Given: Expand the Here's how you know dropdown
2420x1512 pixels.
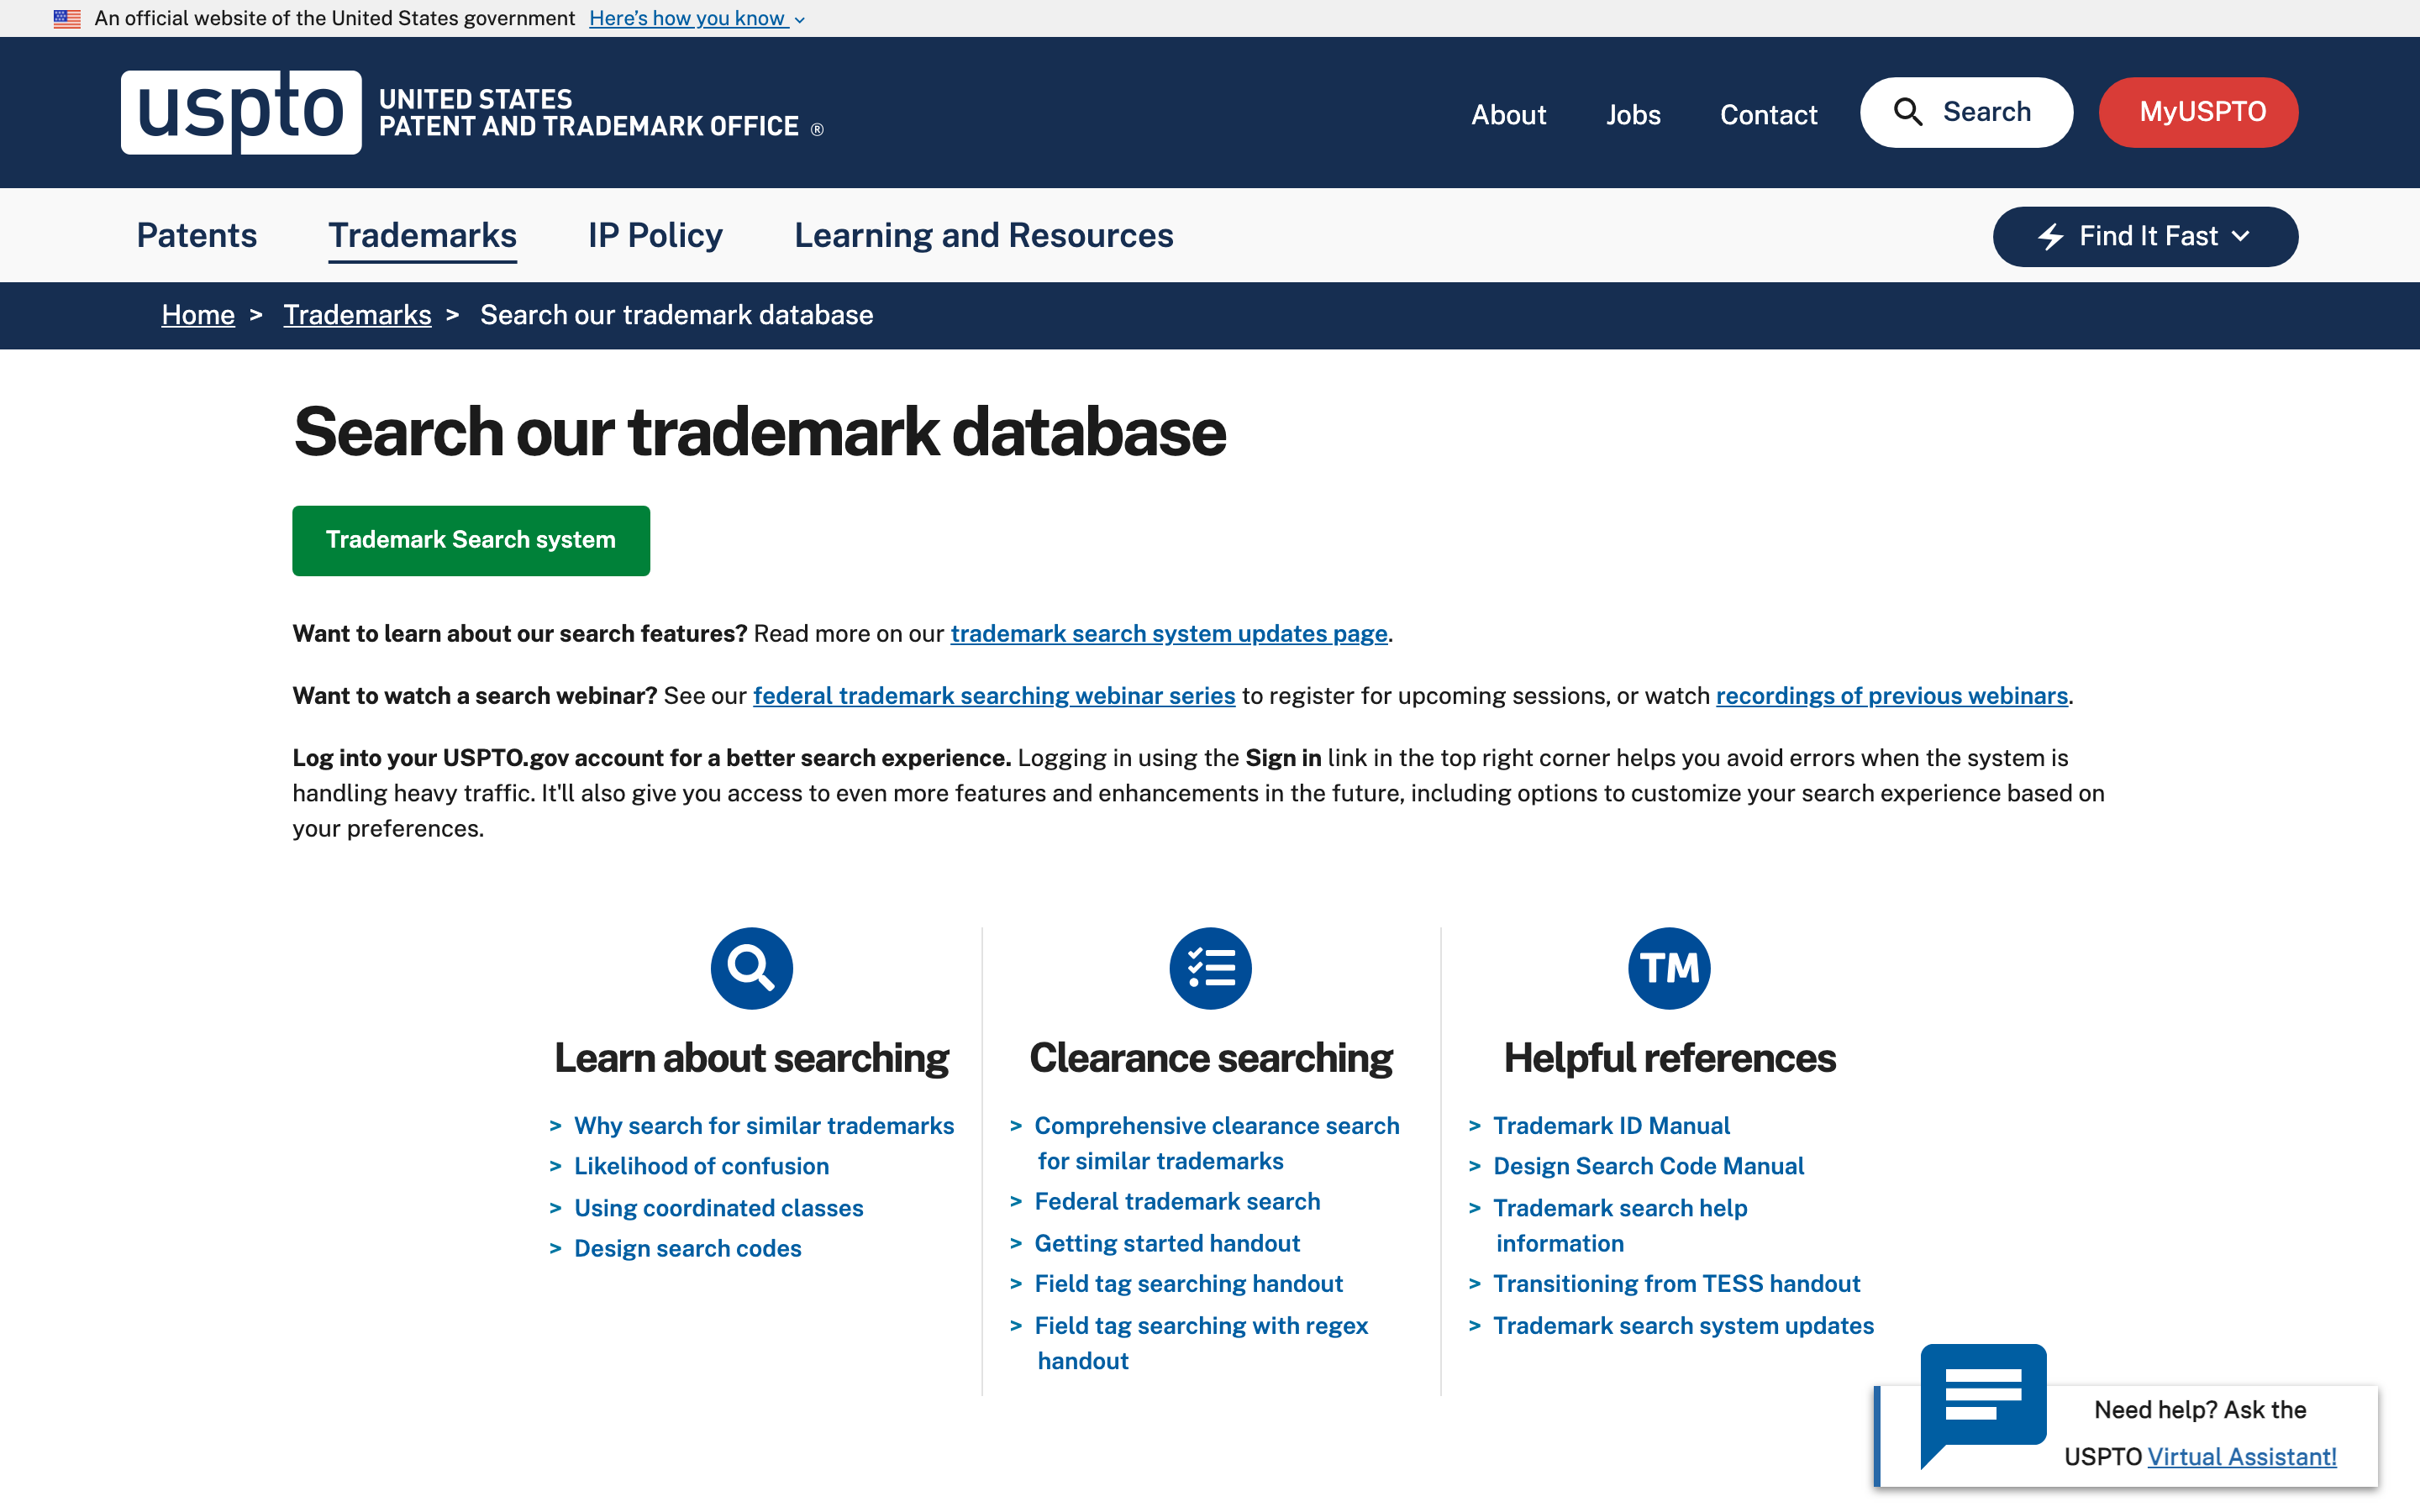Looking at the screenshot, I should tap(697, 18).
